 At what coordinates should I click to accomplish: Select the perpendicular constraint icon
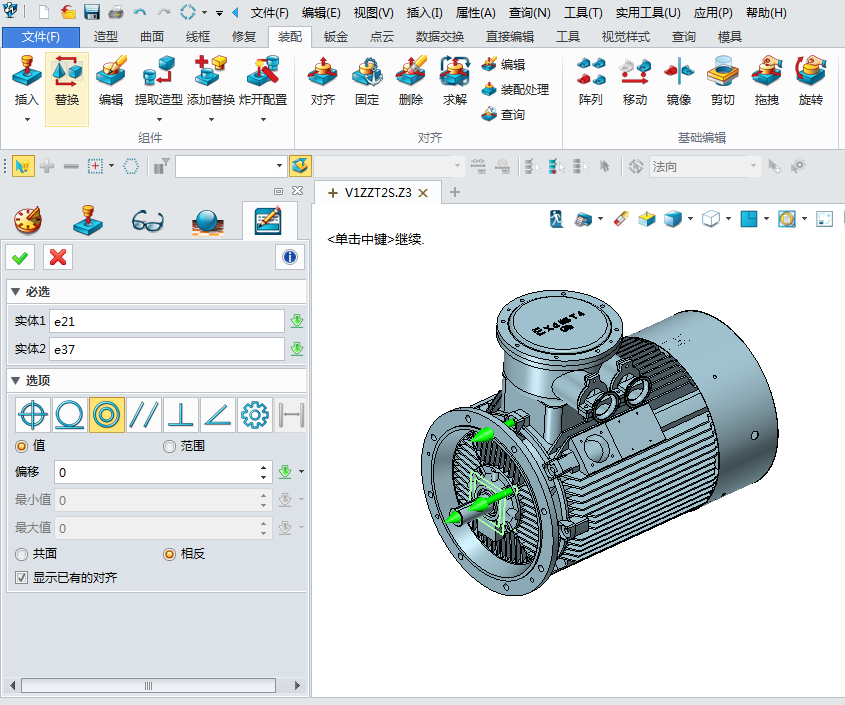point(181,414)
